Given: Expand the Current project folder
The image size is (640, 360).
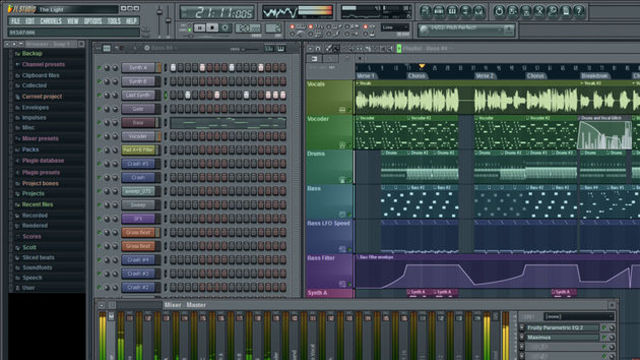Looking at the screenshot, I should (x=42, y=97).
